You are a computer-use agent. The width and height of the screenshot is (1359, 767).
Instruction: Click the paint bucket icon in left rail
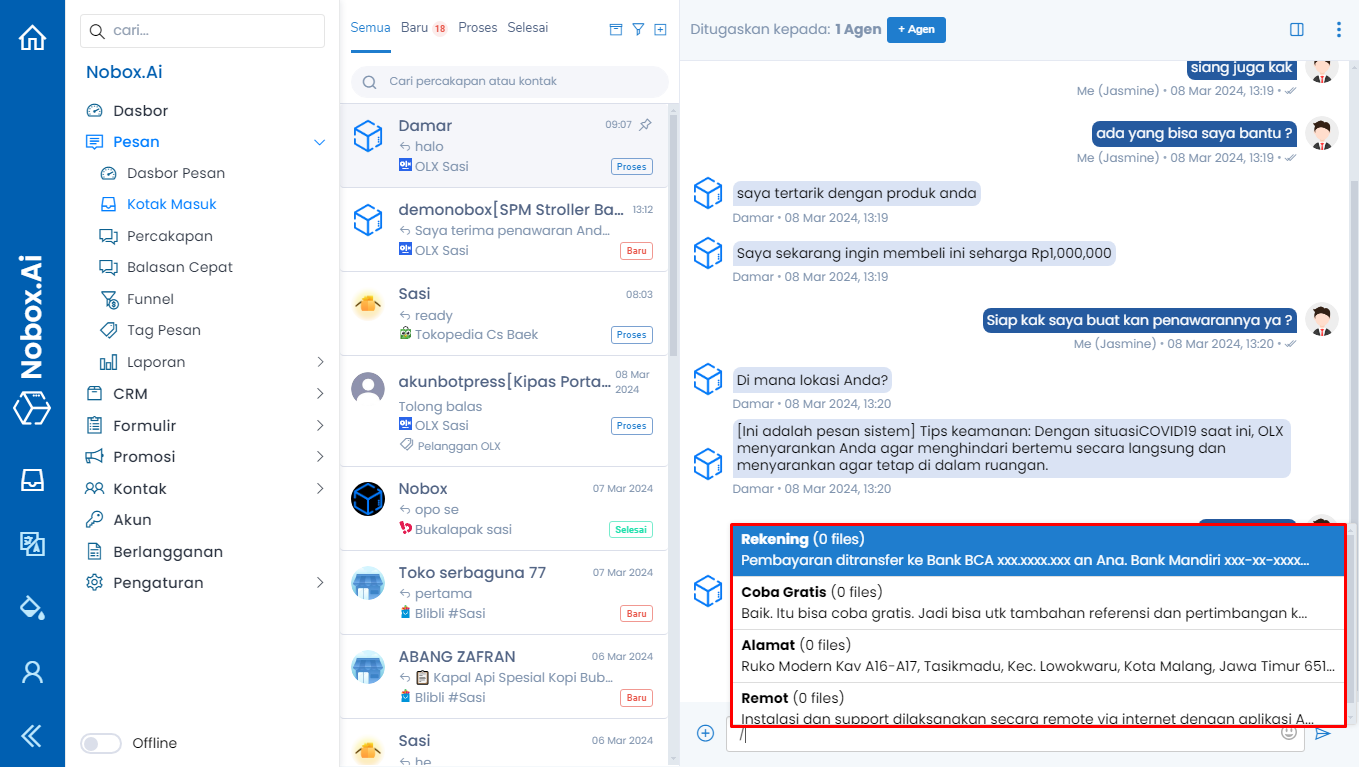(x=32, y=607)
